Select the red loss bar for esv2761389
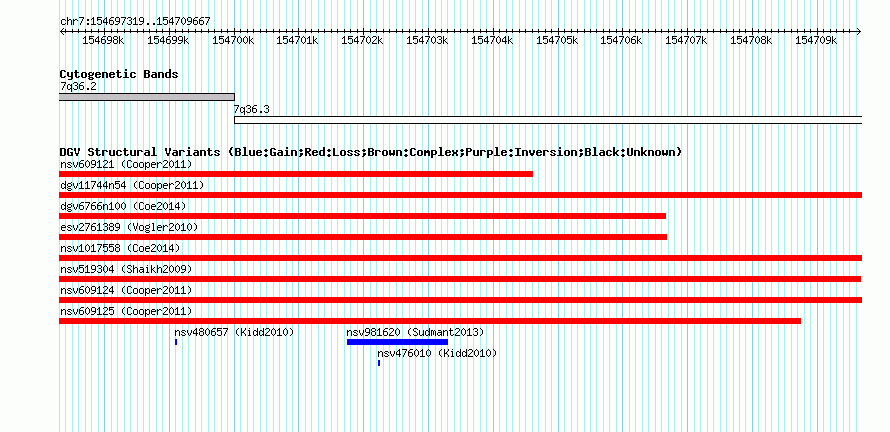Screen dimensions: 890x432 click(x=363, y=237)
